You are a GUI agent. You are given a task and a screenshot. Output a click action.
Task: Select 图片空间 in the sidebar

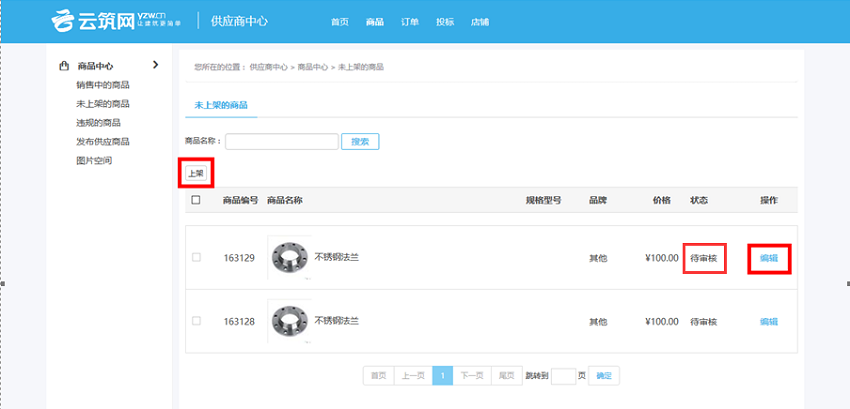(x=94, y=160)
